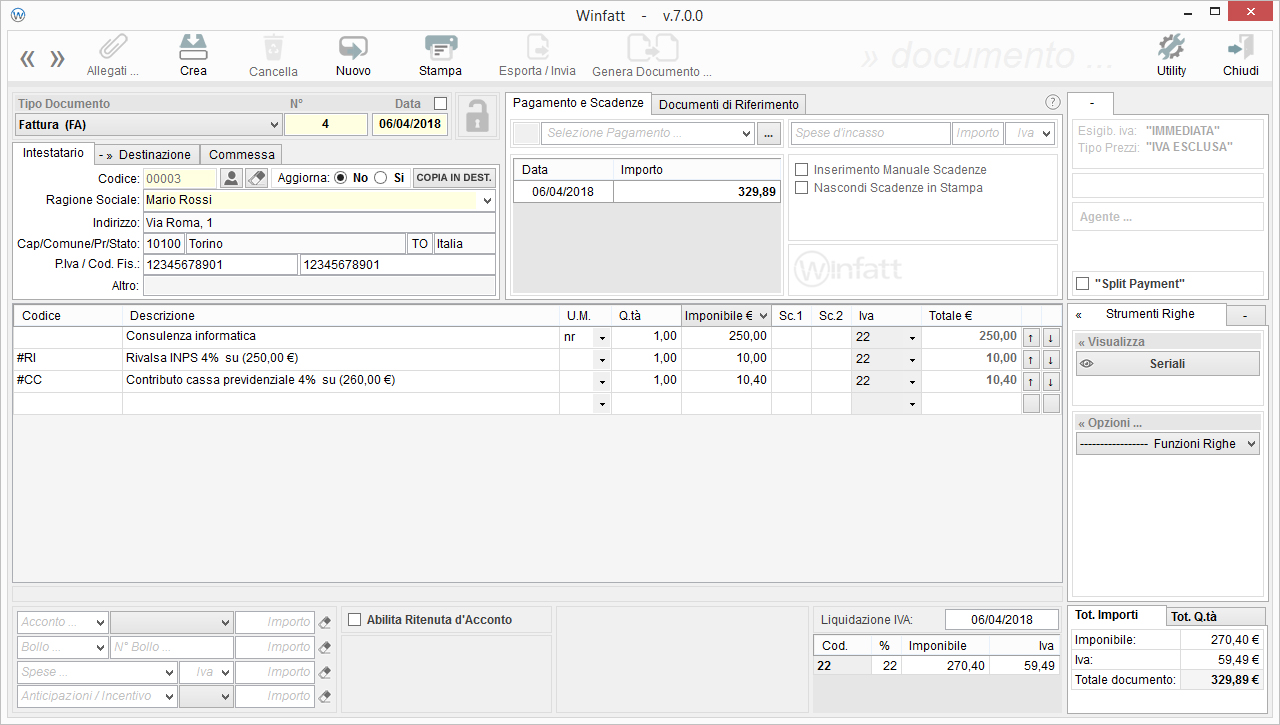The height and width of the screenshot is (725, 1280).
Task: Move Rivalsa INPS row down
Action: coord(1050,359)
